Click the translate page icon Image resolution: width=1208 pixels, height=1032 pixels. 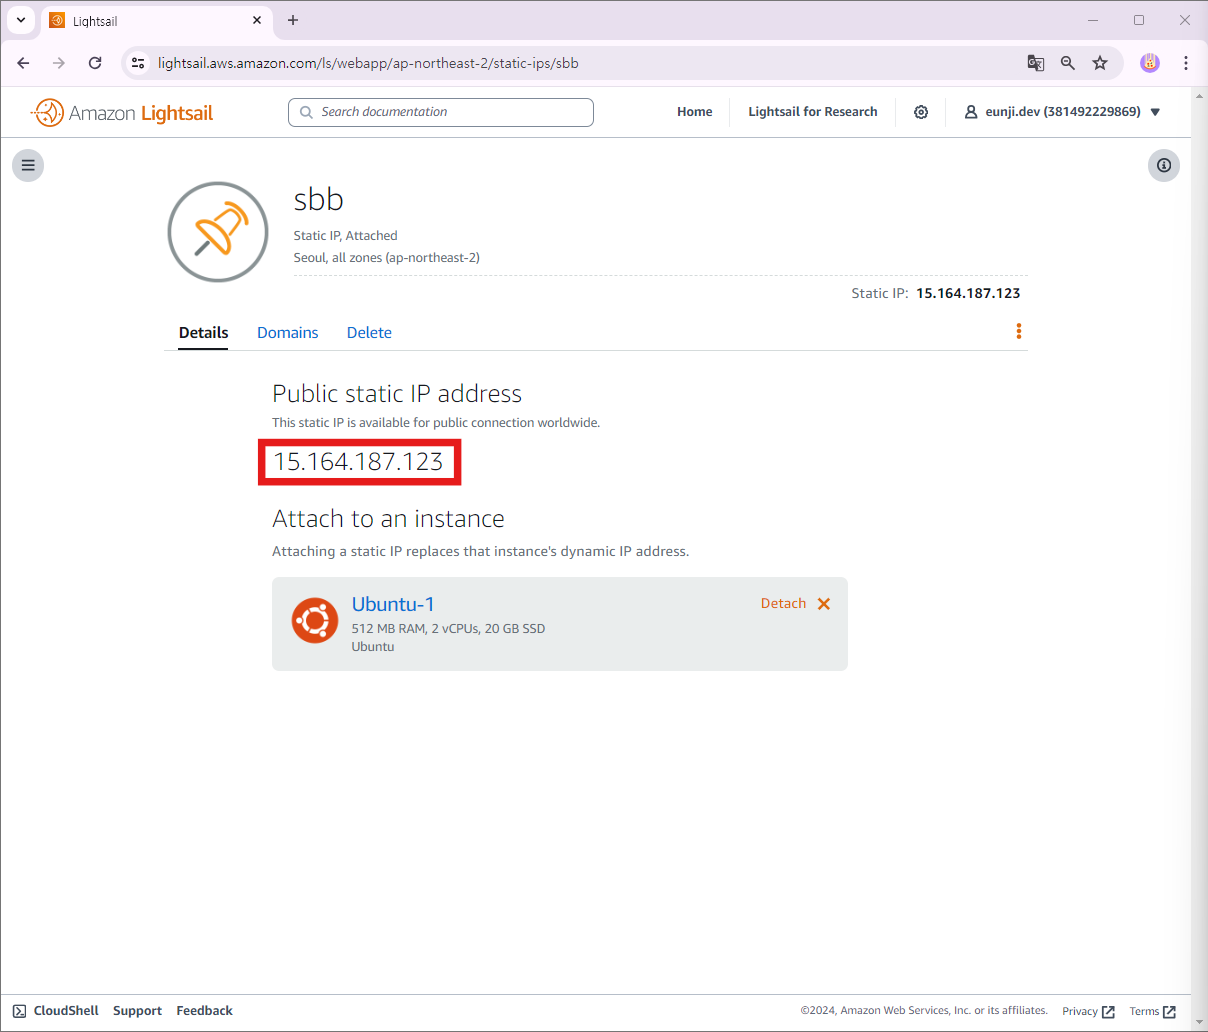[x=1036, y=63]
